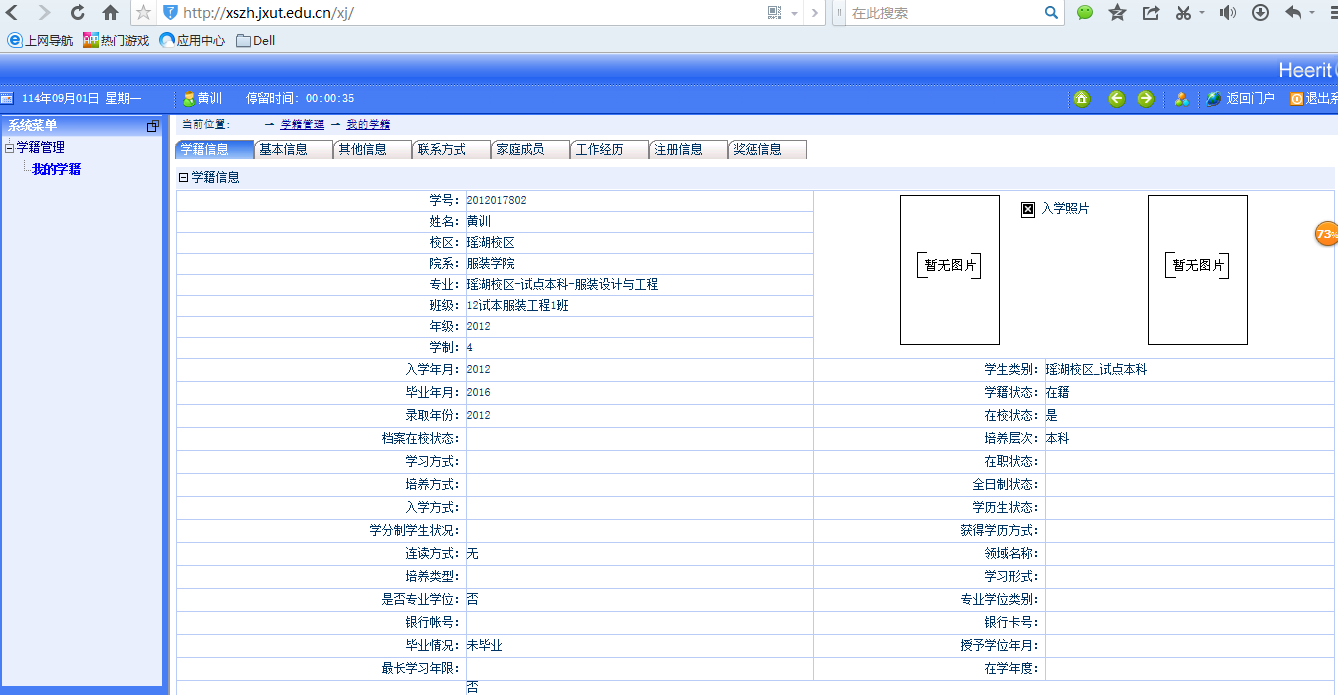Expand the dropdown next to the undo arrow icon

[x=1312, y=13]
